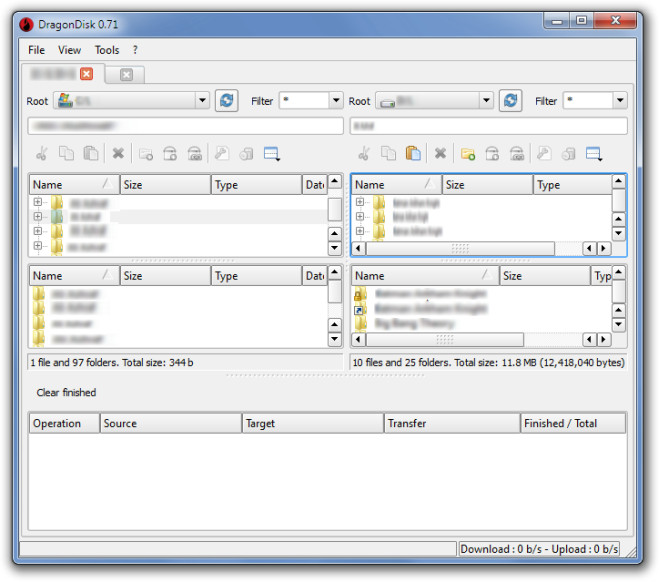
Task: Open the Tools menu
Action: [x=107, y=50]
